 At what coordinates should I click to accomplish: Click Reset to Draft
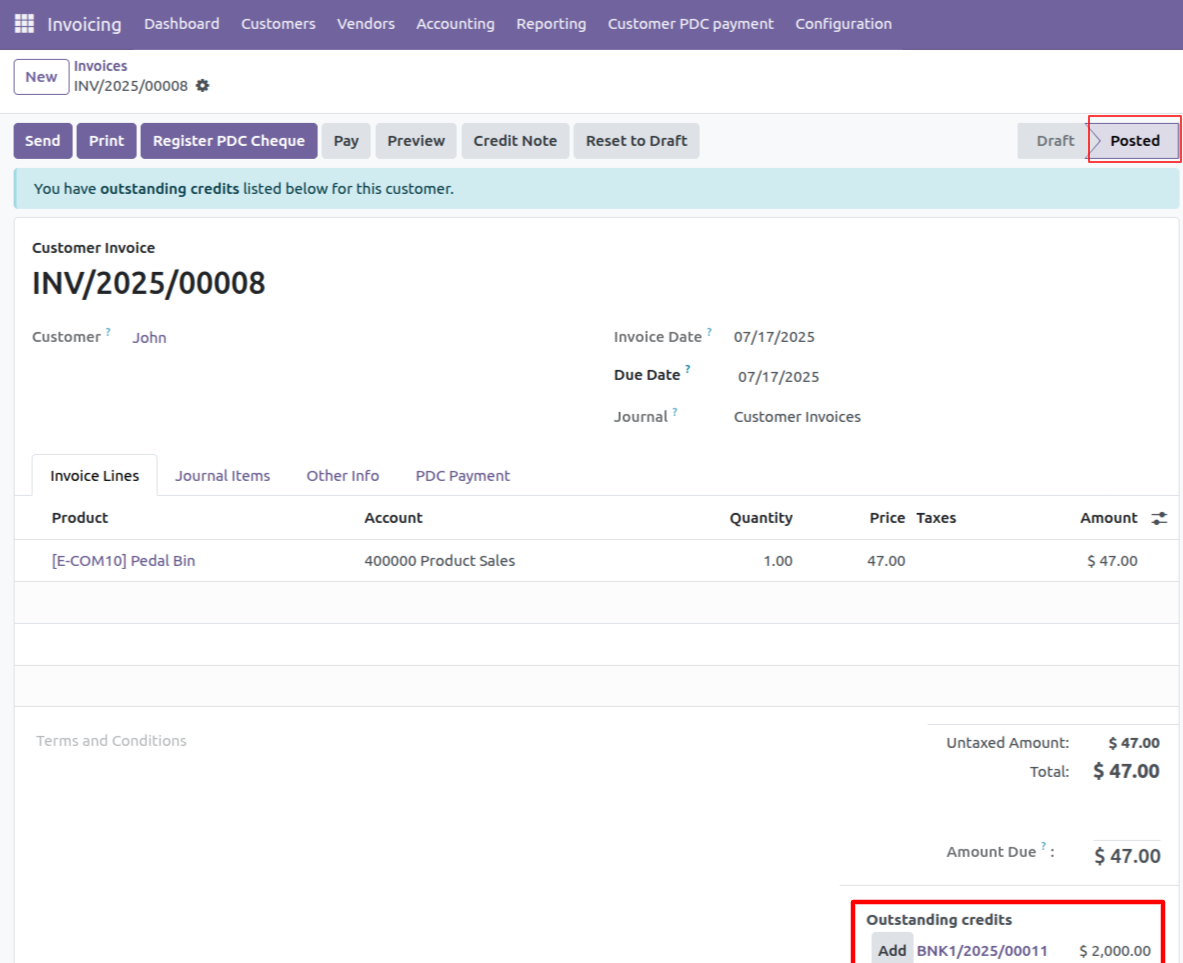(637, 141)
